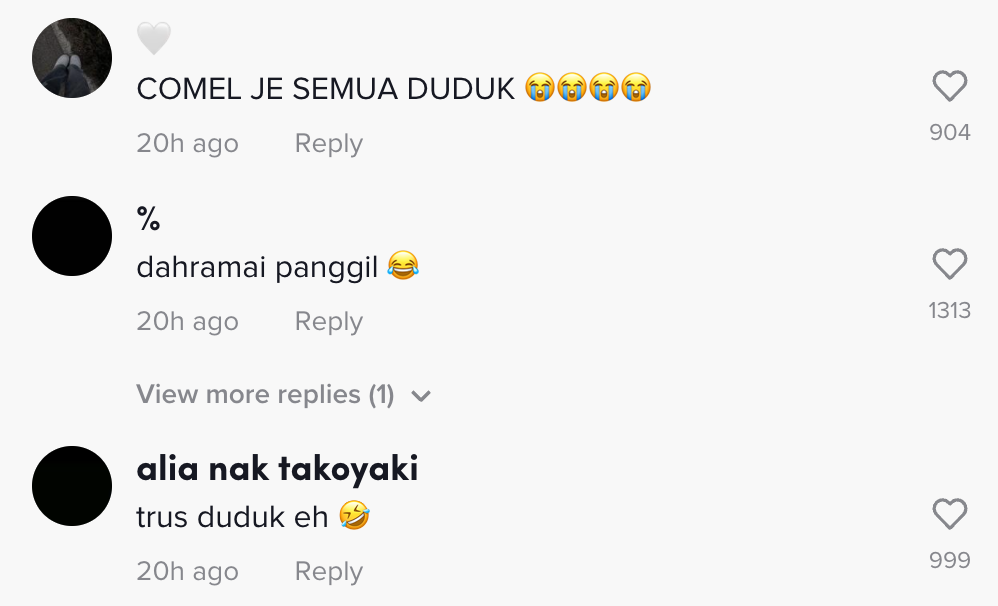
Task: Open avatar of alia nak takoyaki
Action: (72, 486)
